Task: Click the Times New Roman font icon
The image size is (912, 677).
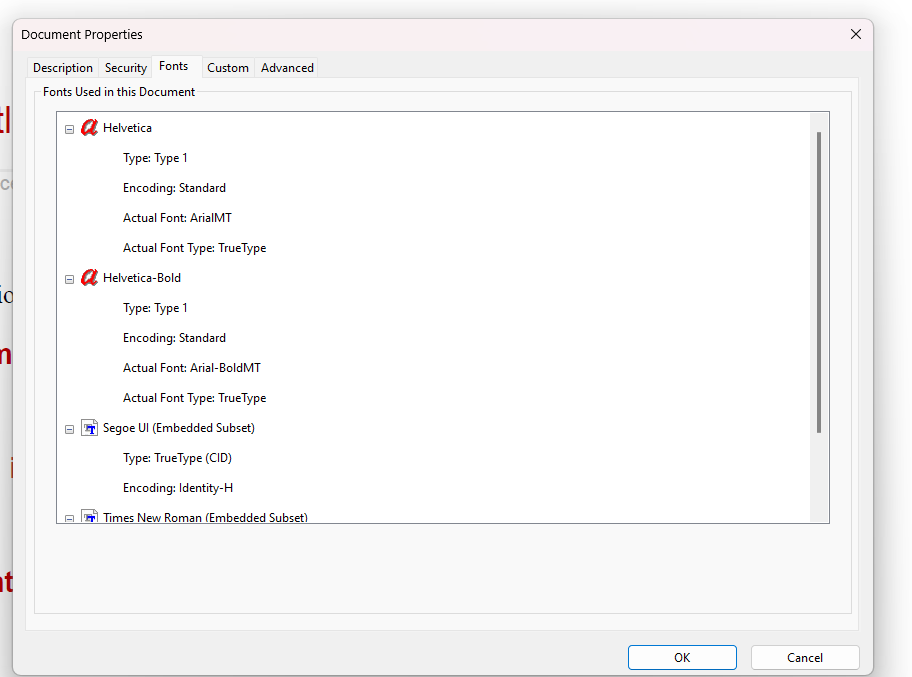Action: click(89, 518)
